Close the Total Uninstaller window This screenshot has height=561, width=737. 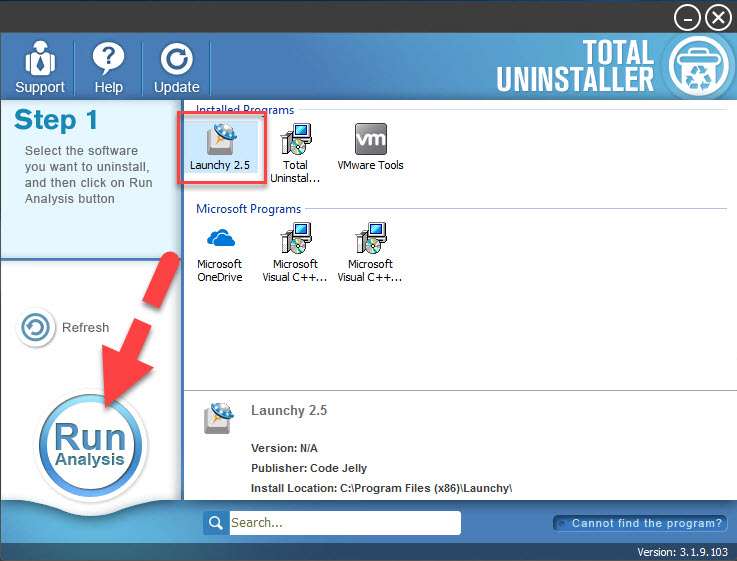point(718,18)
